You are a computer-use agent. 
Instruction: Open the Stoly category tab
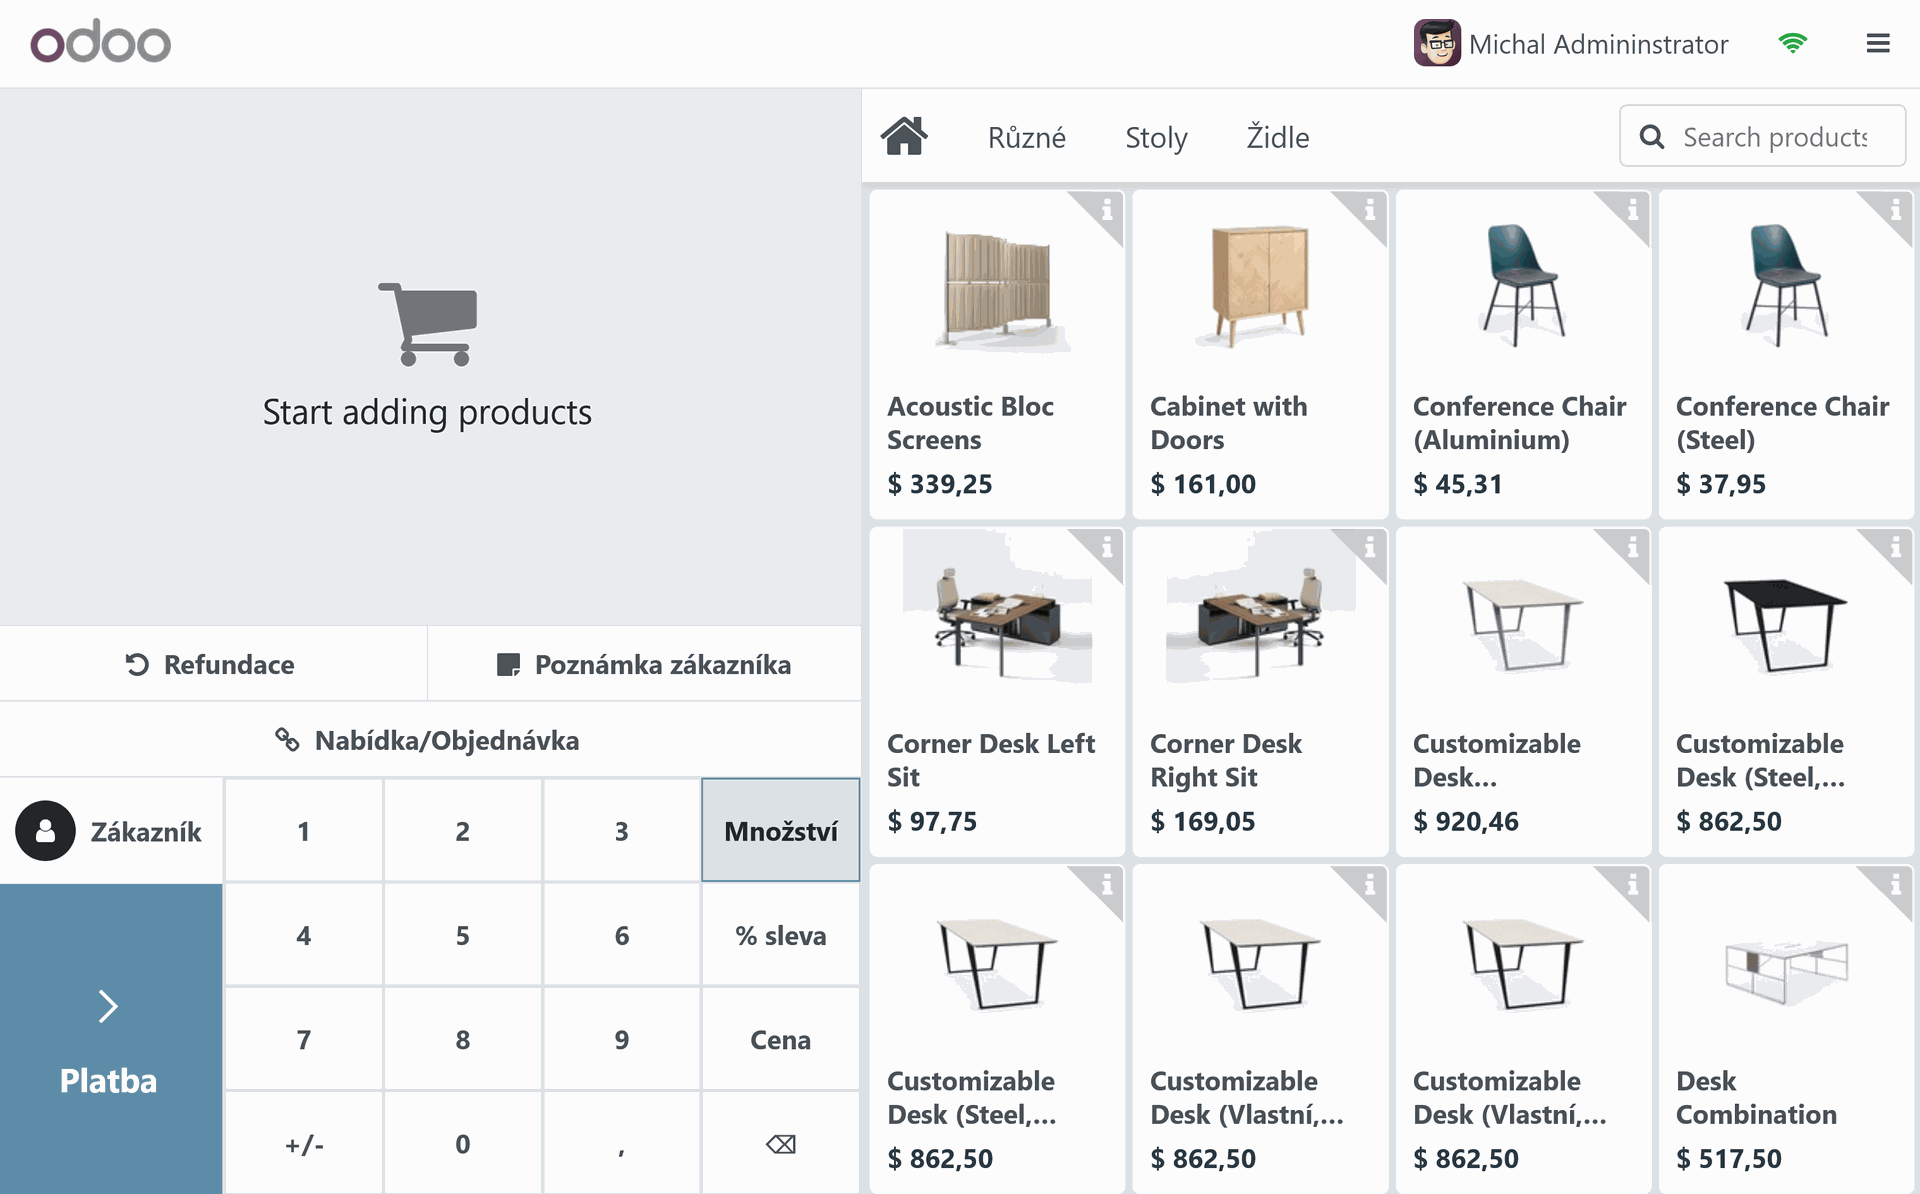[x=1156, y=137]
